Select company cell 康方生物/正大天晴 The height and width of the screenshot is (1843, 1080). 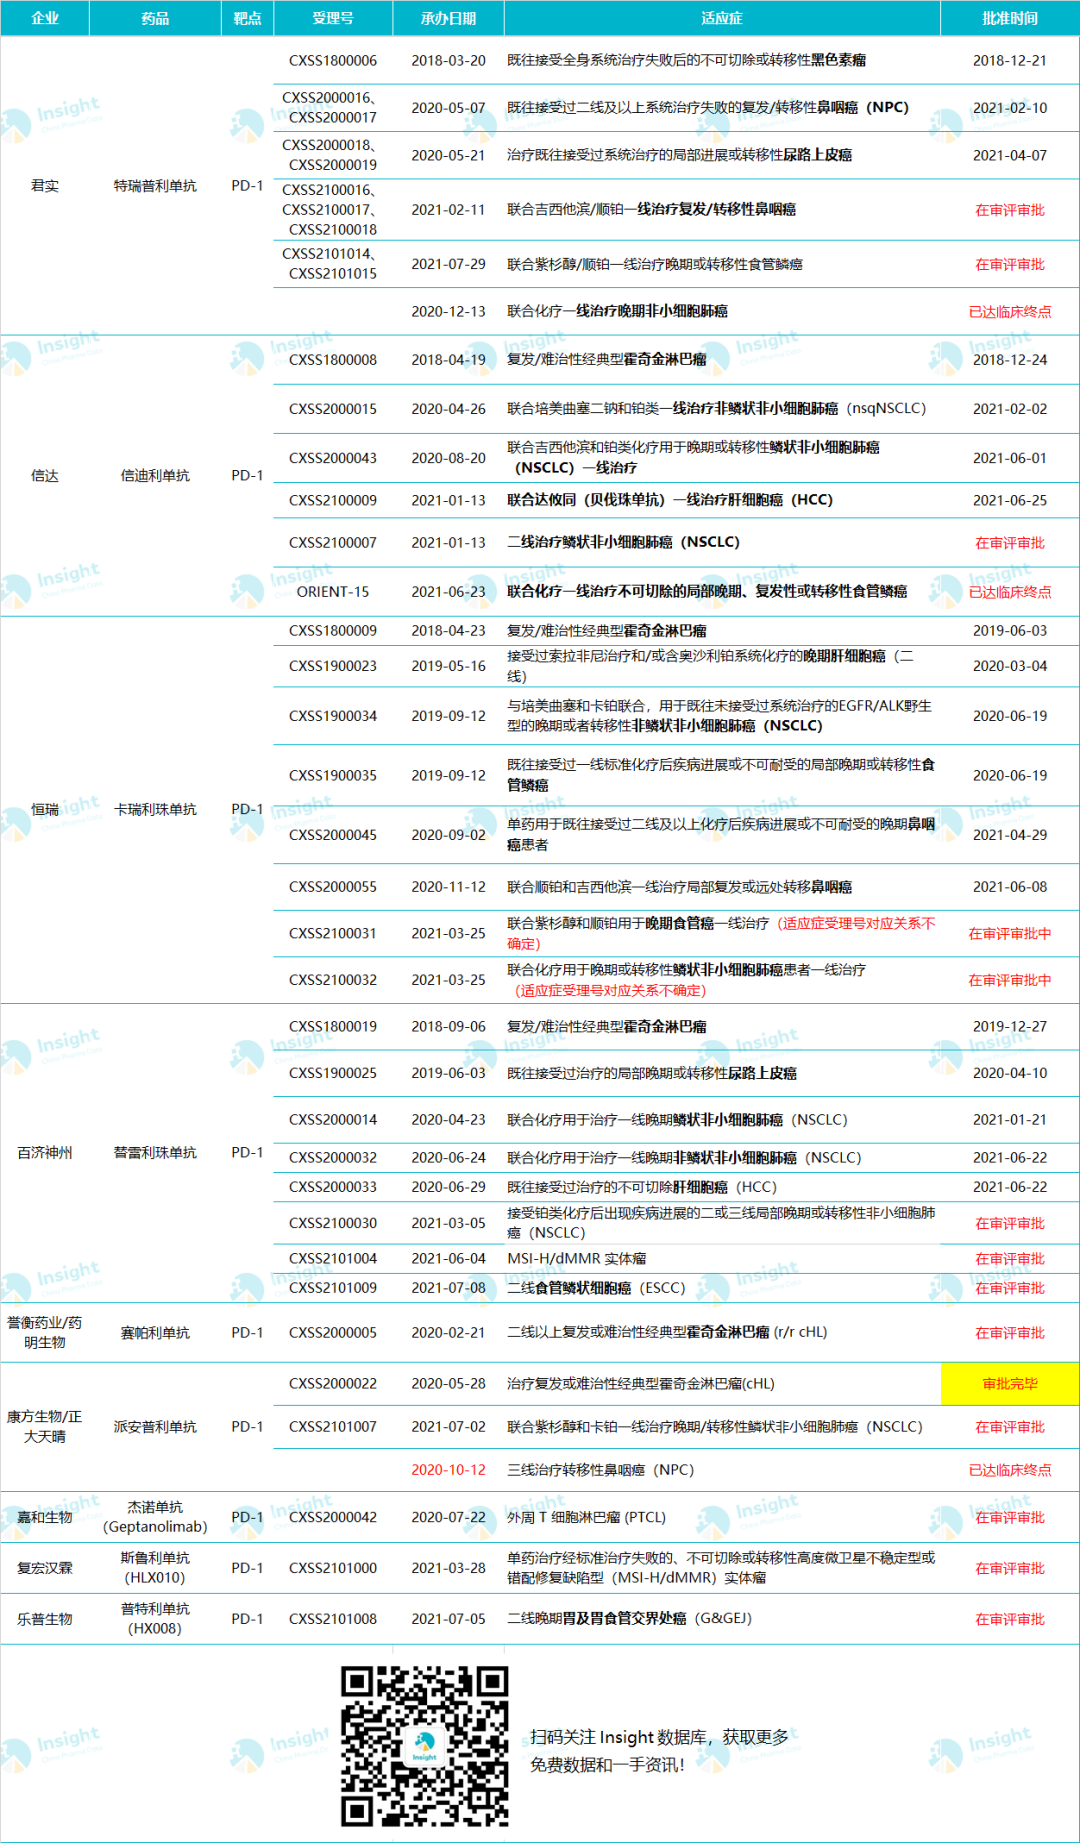pyautogui.click(x=45, y=1427)
